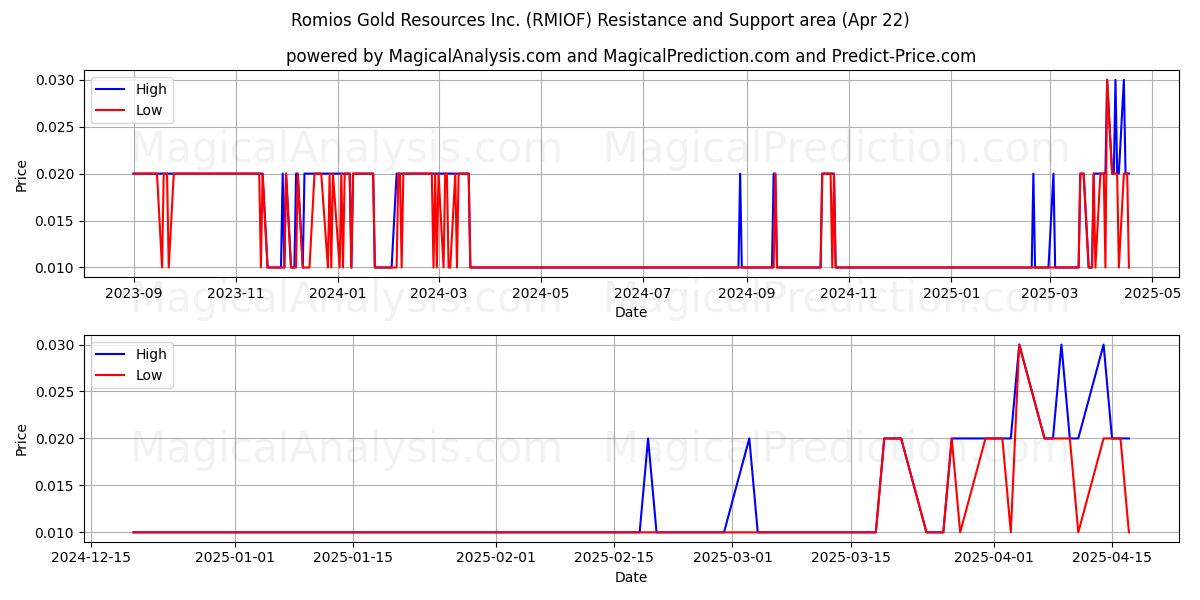The width and height of the screenshot is (1200, 600).
Task: Click the 2025-04-15 tick label
Action: [x=1111, y=558]
